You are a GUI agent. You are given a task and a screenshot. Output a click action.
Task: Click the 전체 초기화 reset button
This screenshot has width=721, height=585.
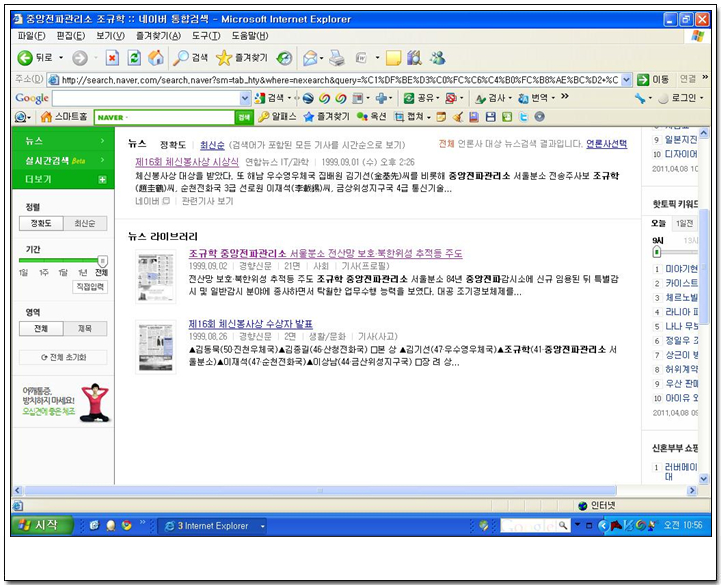coord(63,357)
